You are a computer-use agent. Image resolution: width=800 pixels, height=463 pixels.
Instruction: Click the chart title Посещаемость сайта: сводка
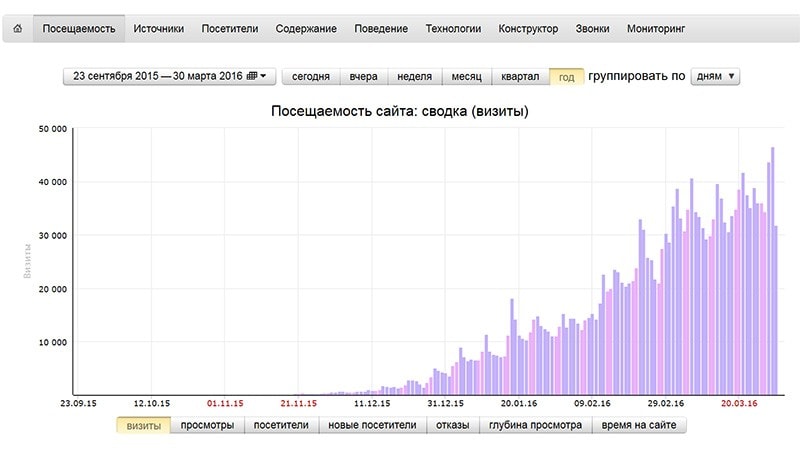pos(399,111)
